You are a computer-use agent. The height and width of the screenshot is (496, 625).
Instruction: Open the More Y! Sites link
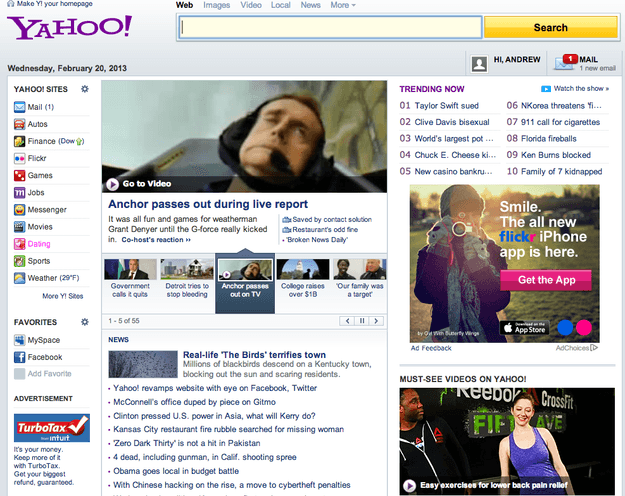(x=63, y=296)
